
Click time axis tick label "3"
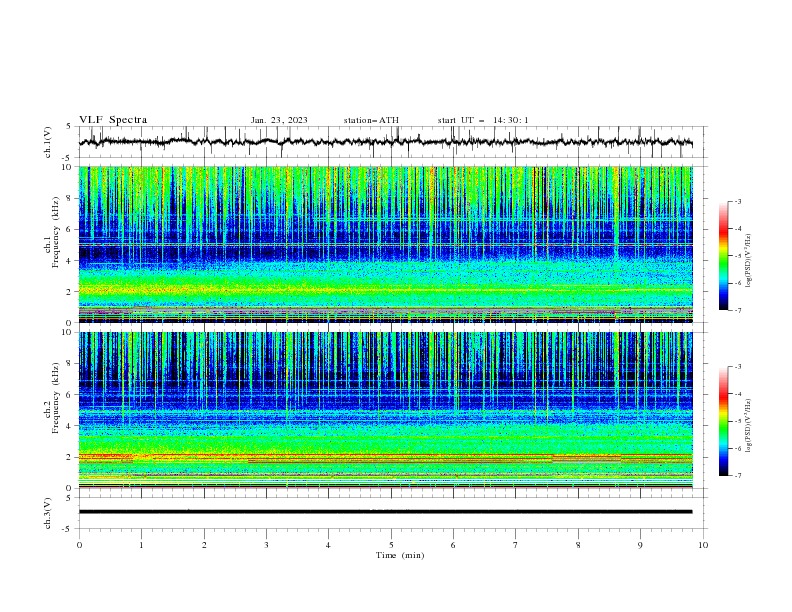(x=266, y=545)
